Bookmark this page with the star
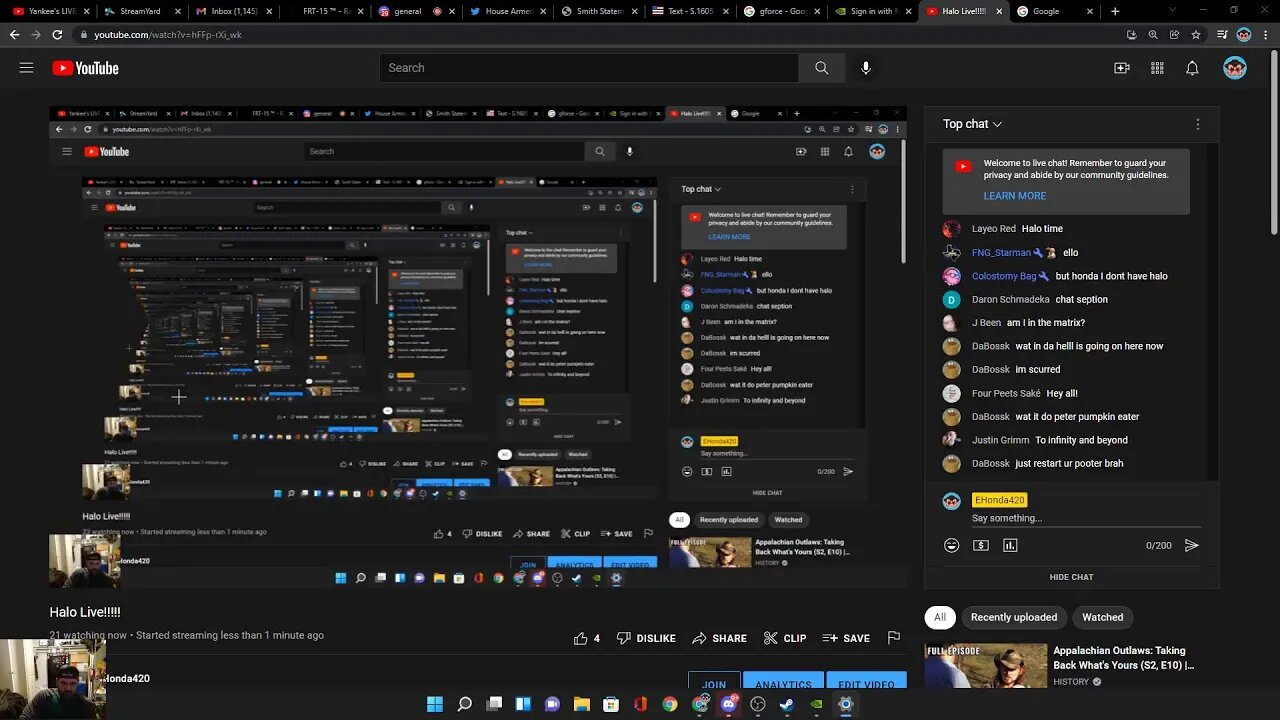 click(x=1196, y=34)
